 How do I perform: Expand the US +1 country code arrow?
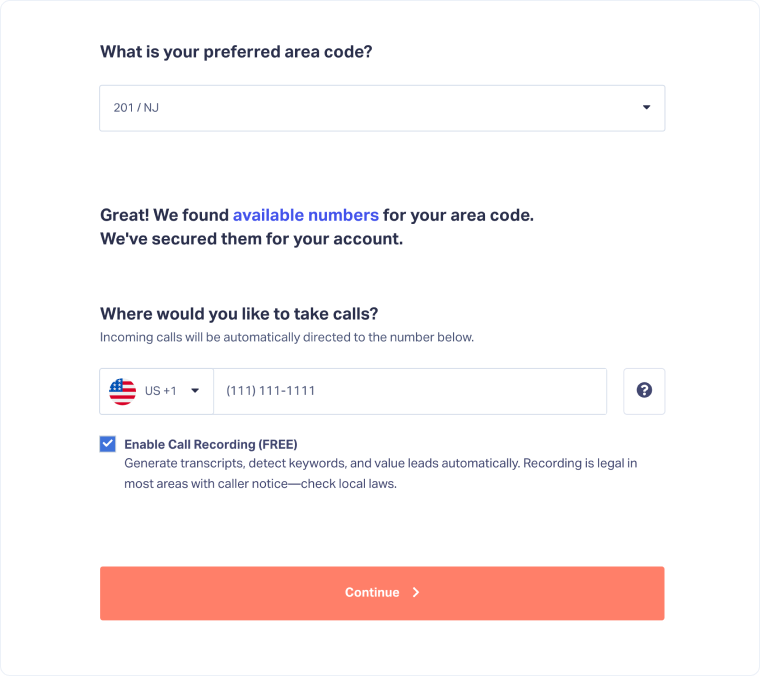click(x=195, y=391)
